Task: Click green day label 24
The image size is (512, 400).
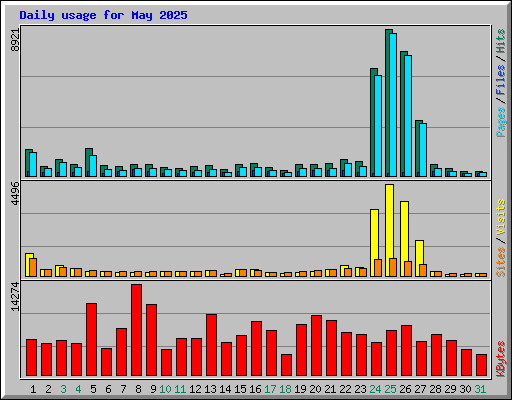Action: tap(375, 389)
